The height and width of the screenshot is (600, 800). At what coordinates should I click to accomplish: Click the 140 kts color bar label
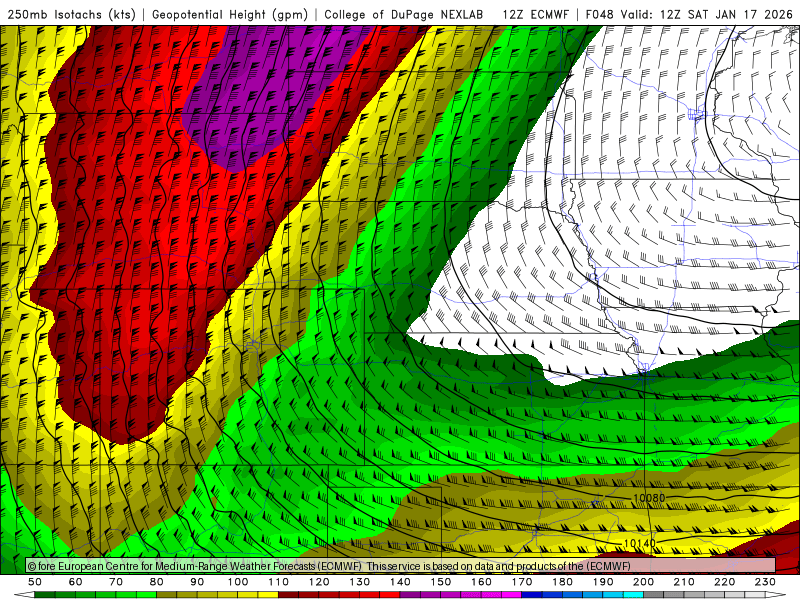[x=400, y=582]
